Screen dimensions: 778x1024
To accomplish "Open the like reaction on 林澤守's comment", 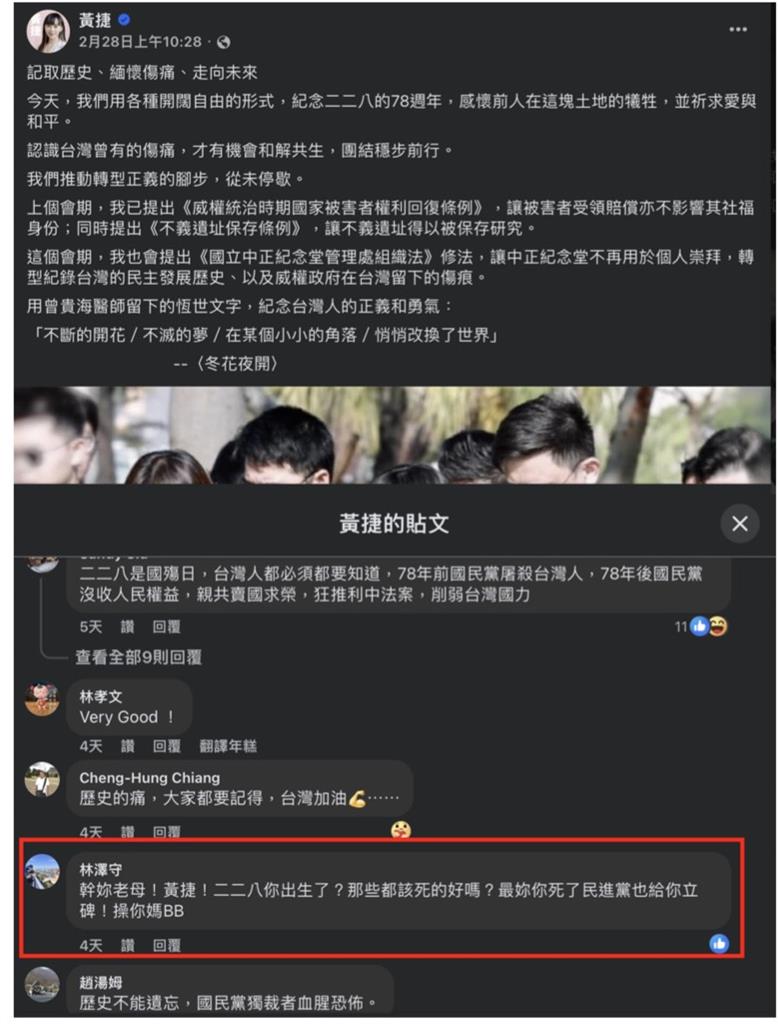I will 719,943.
